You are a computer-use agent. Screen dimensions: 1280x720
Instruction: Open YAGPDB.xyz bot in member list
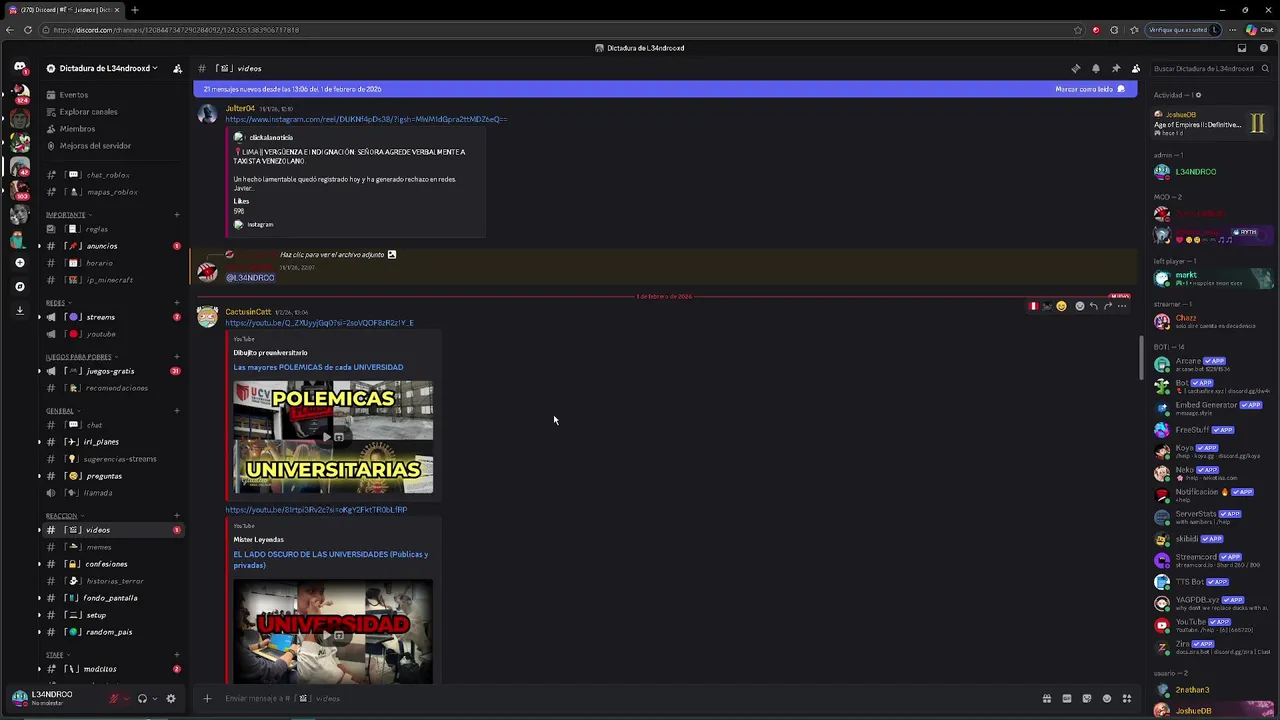click(1212, 603)
